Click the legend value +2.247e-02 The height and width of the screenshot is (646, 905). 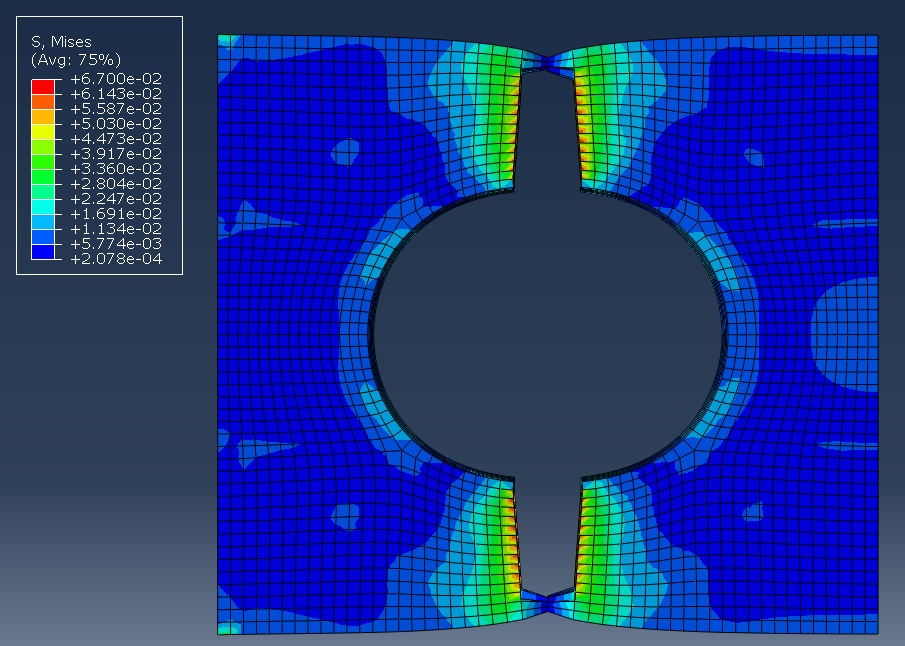tap(116, 199)
